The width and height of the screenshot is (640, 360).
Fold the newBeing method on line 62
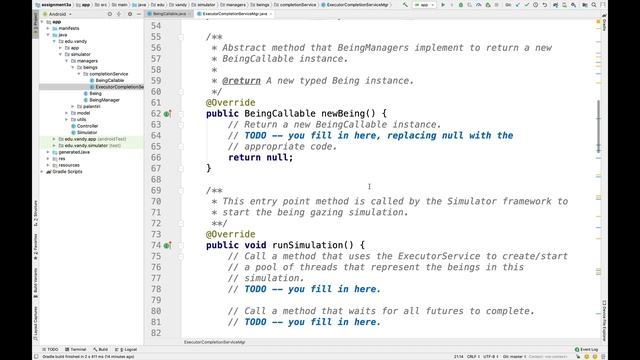181,114
